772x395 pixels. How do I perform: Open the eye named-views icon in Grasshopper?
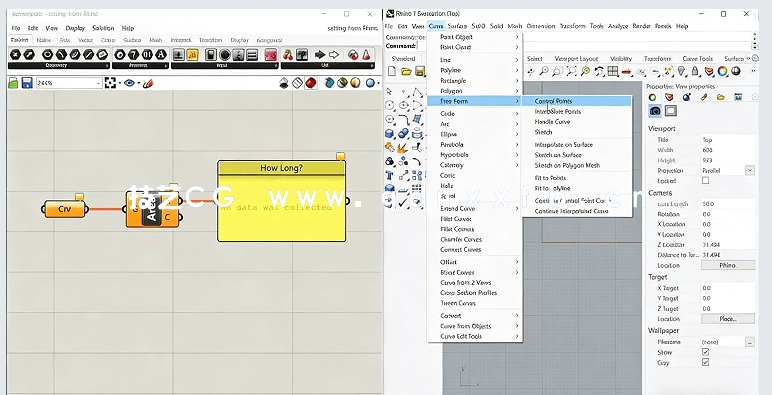(x=129, y=83)
